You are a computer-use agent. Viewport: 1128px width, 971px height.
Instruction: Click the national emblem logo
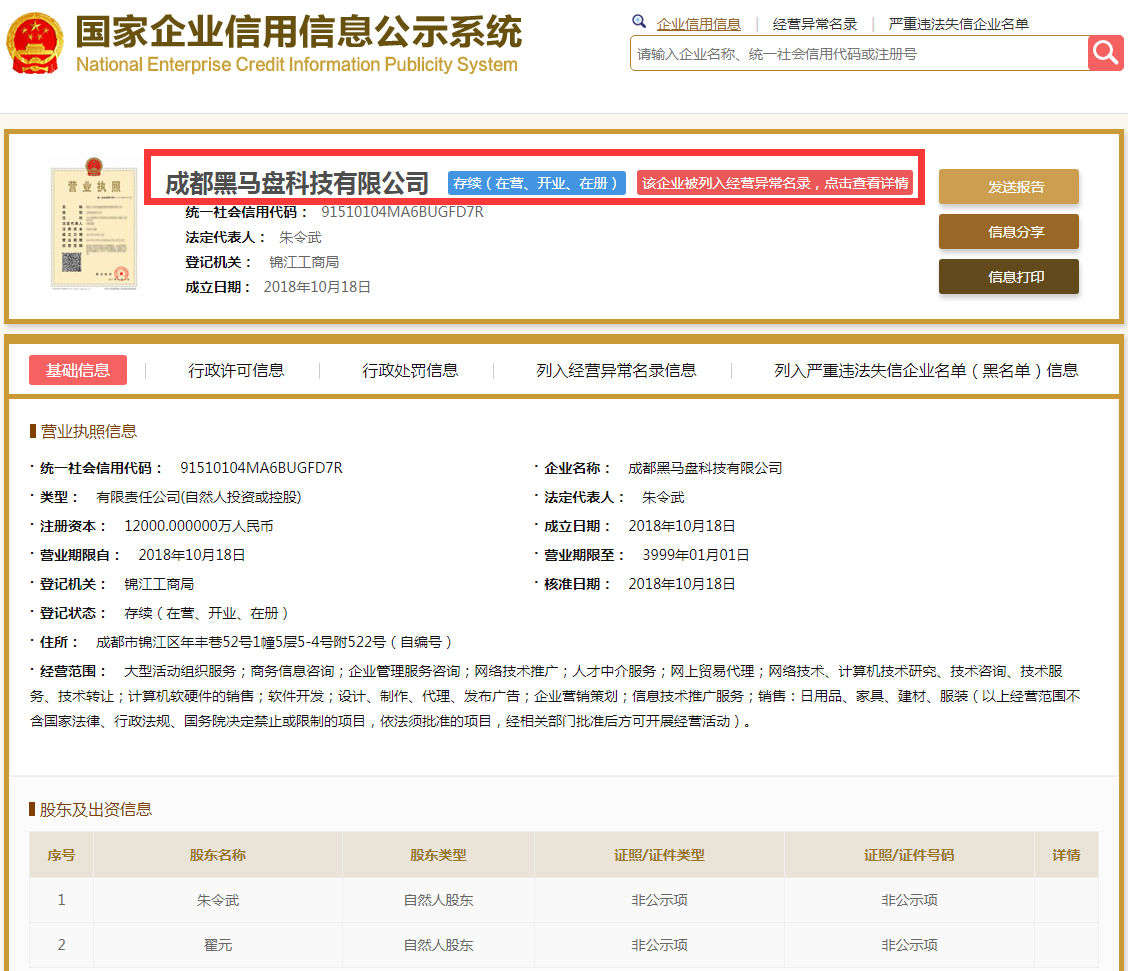pyautogui.click(x=34, y=43)
